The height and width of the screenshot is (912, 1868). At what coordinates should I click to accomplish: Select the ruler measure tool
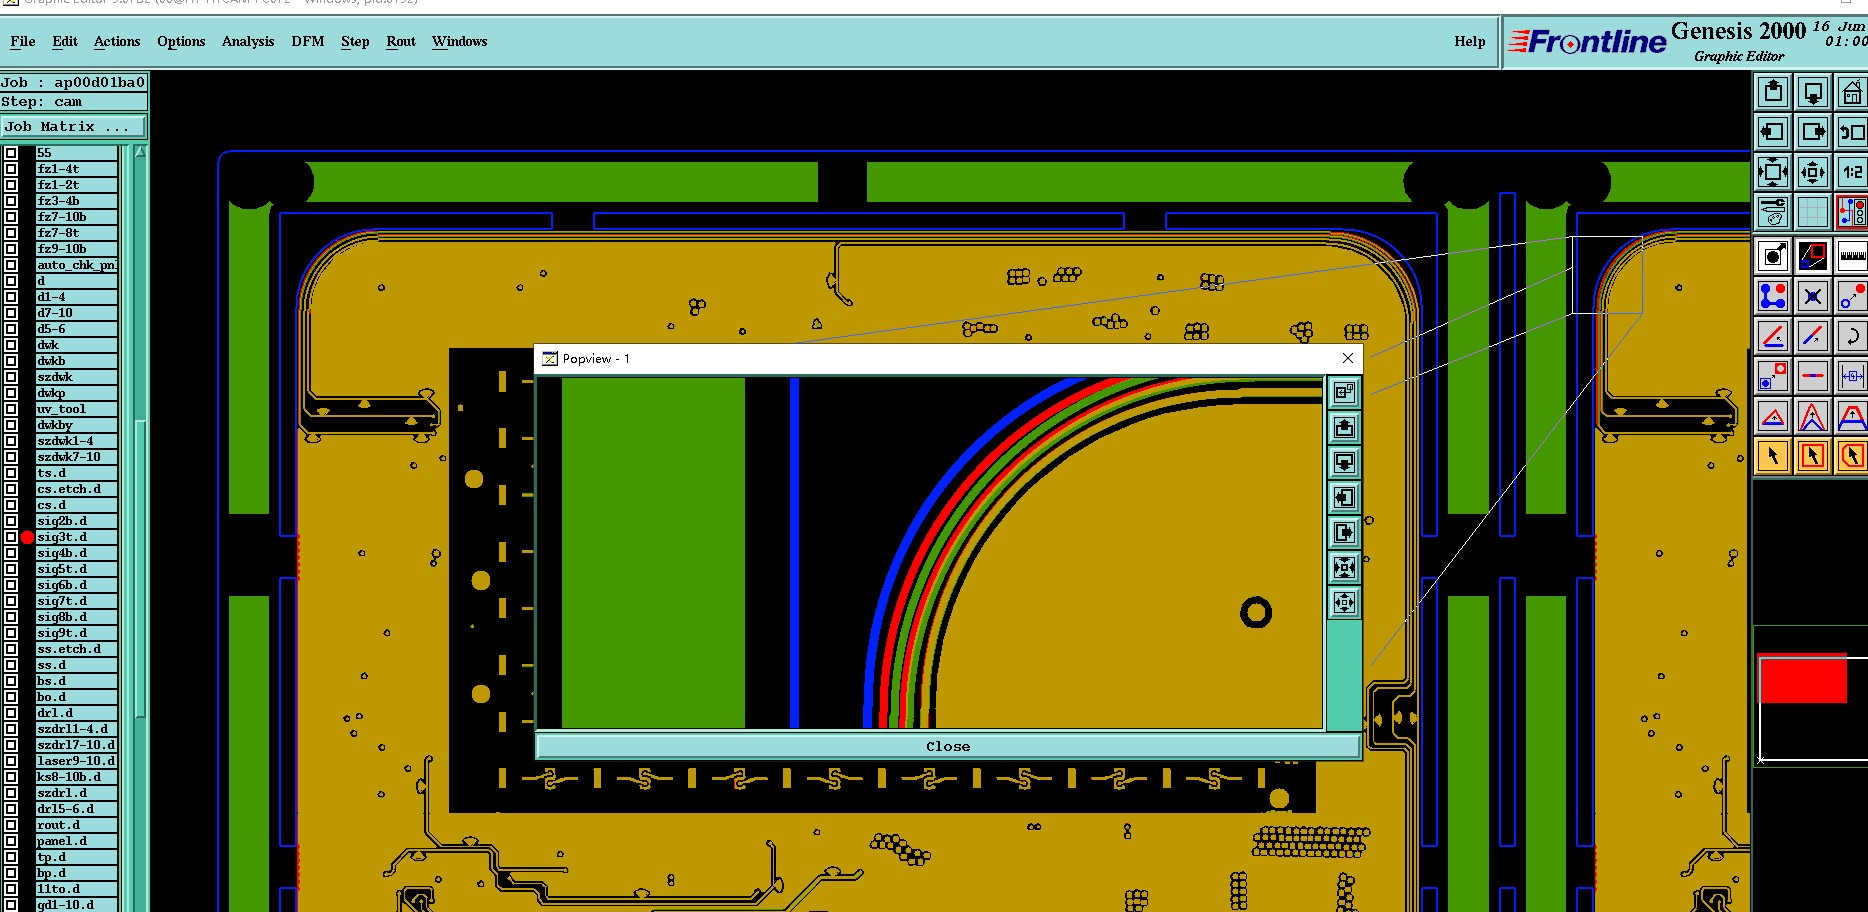pyautogui.click(x=1852, y=256)
